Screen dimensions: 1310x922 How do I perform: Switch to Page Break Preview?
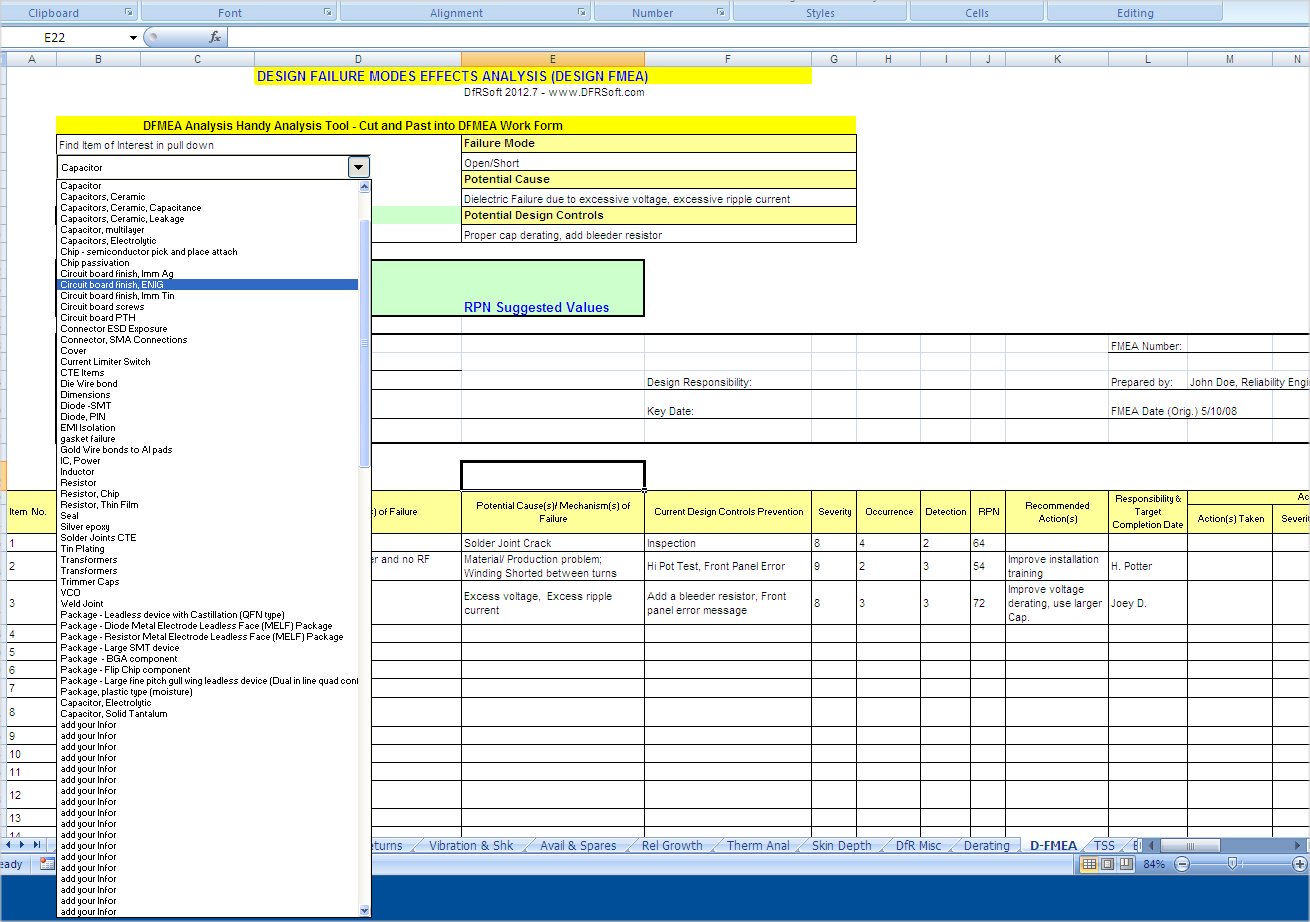coord(1126,864)
